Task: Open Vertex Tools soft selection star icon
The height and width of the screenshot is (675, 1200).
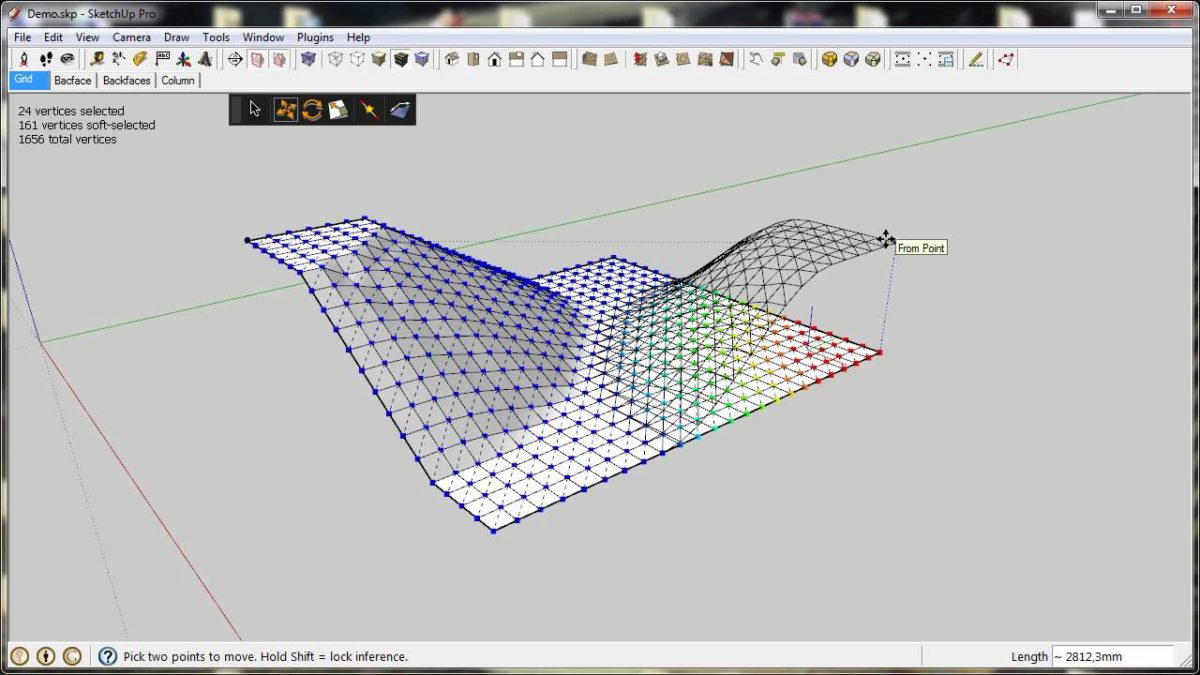Action: pyautogui.click(x=367, y=110)
